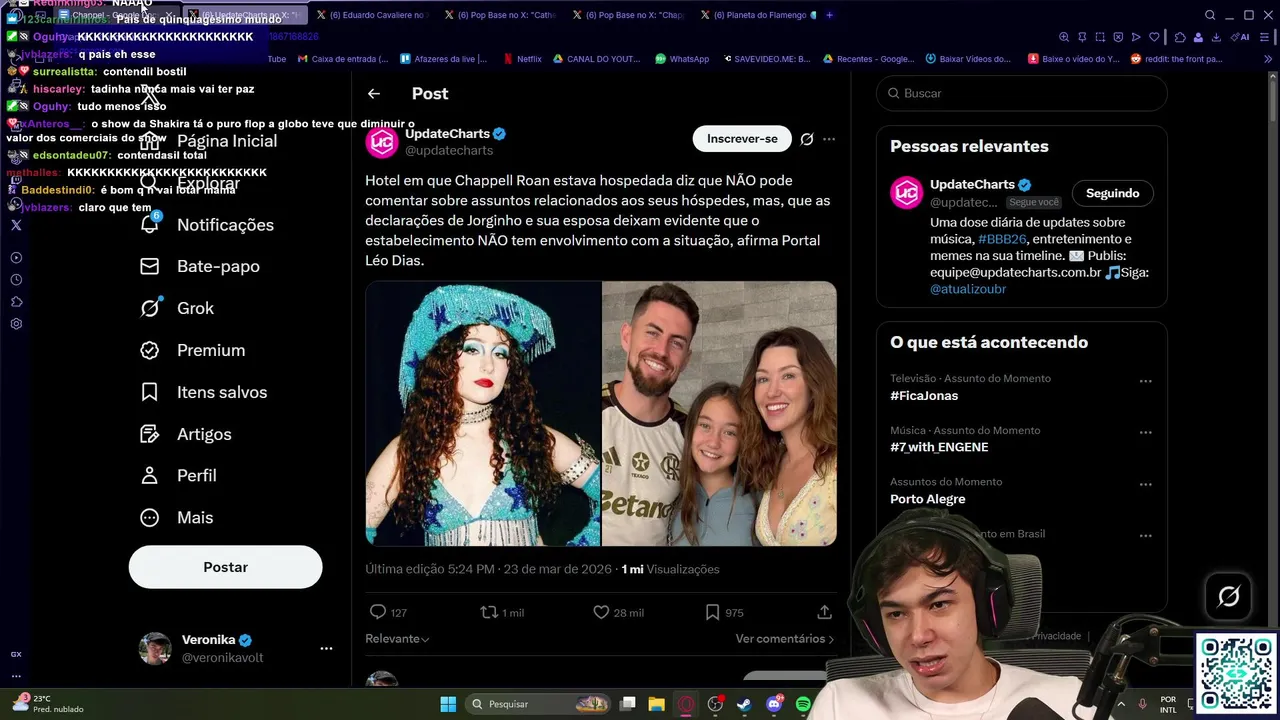Switch to the Planeta do Flamengo tab
The height and width of the screenshot is (720, 1280).
[757, 15]
